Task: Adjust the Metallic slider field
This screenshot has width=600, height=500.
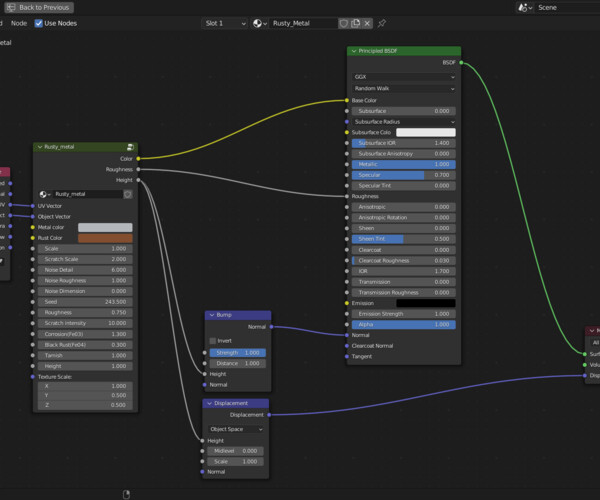Action: [x=404, y=164]
